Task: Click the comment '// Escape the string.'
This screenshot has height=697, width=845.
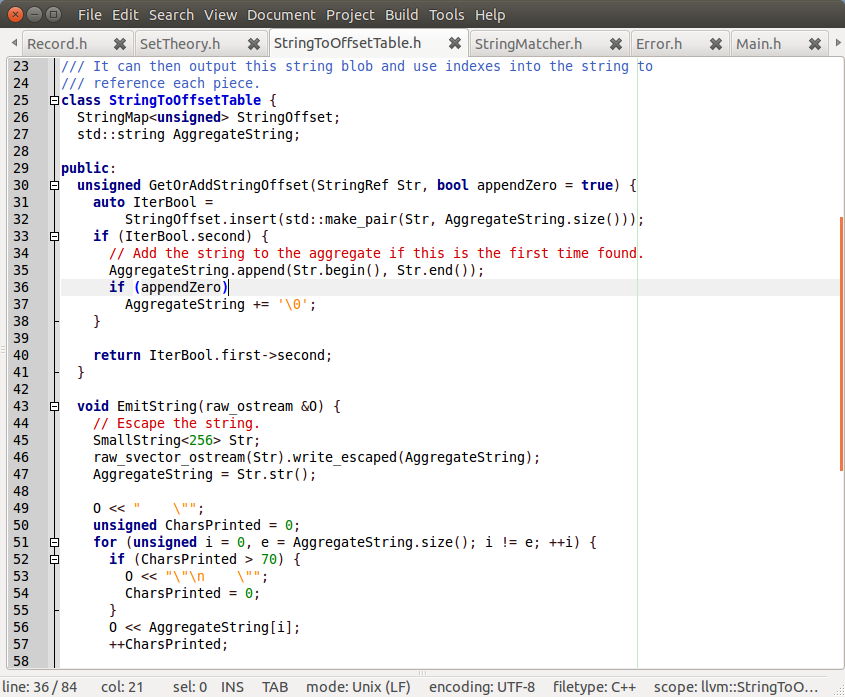Action: click(x=176, y=423)
